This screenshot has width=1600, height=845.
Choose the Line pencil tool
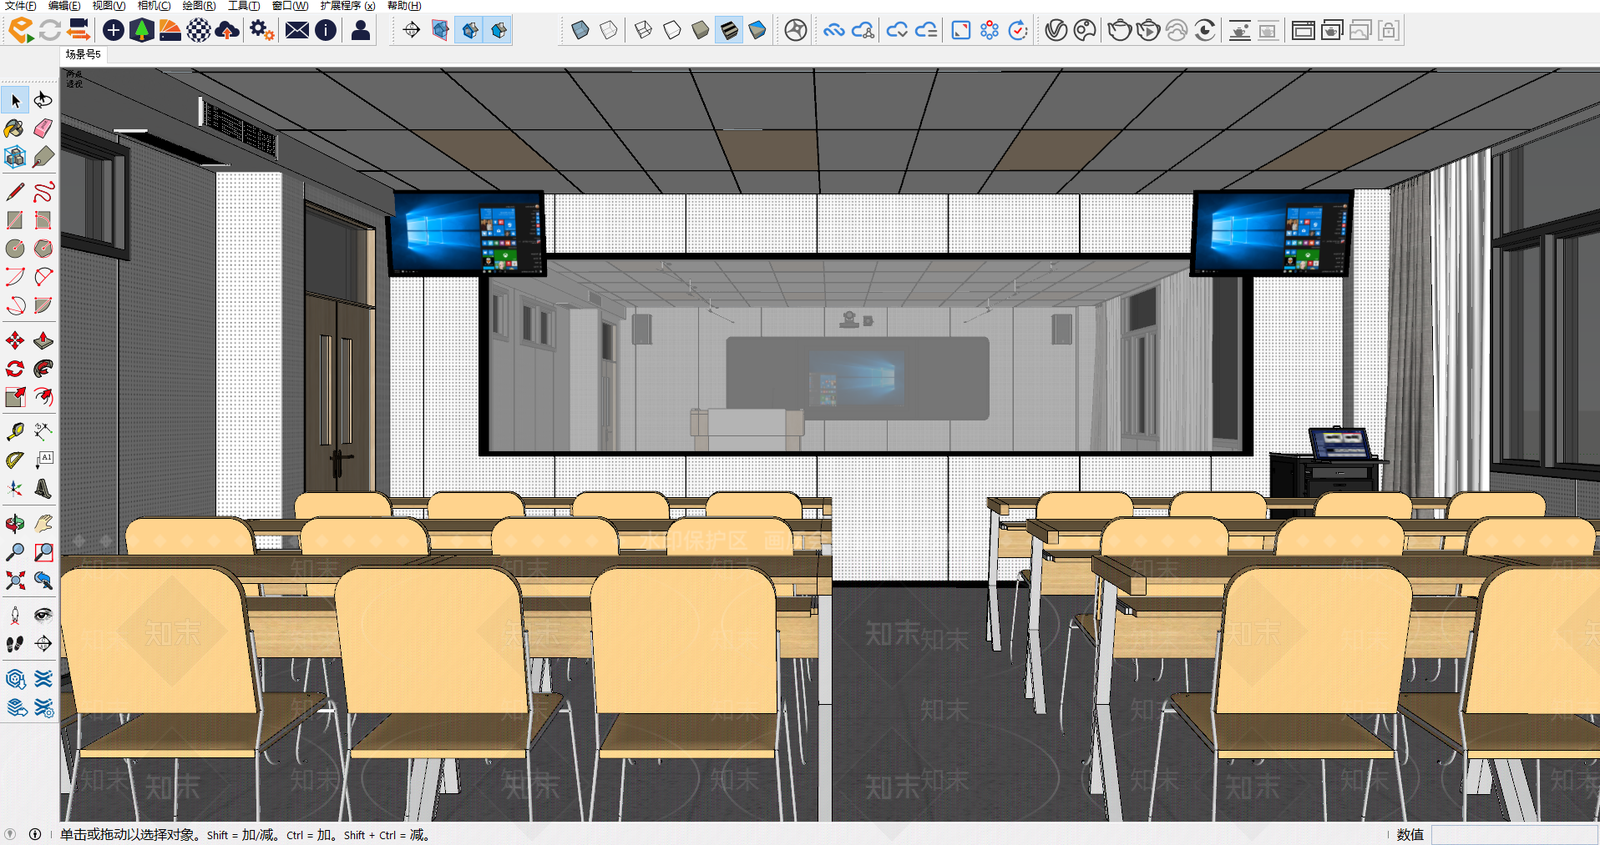15,191
